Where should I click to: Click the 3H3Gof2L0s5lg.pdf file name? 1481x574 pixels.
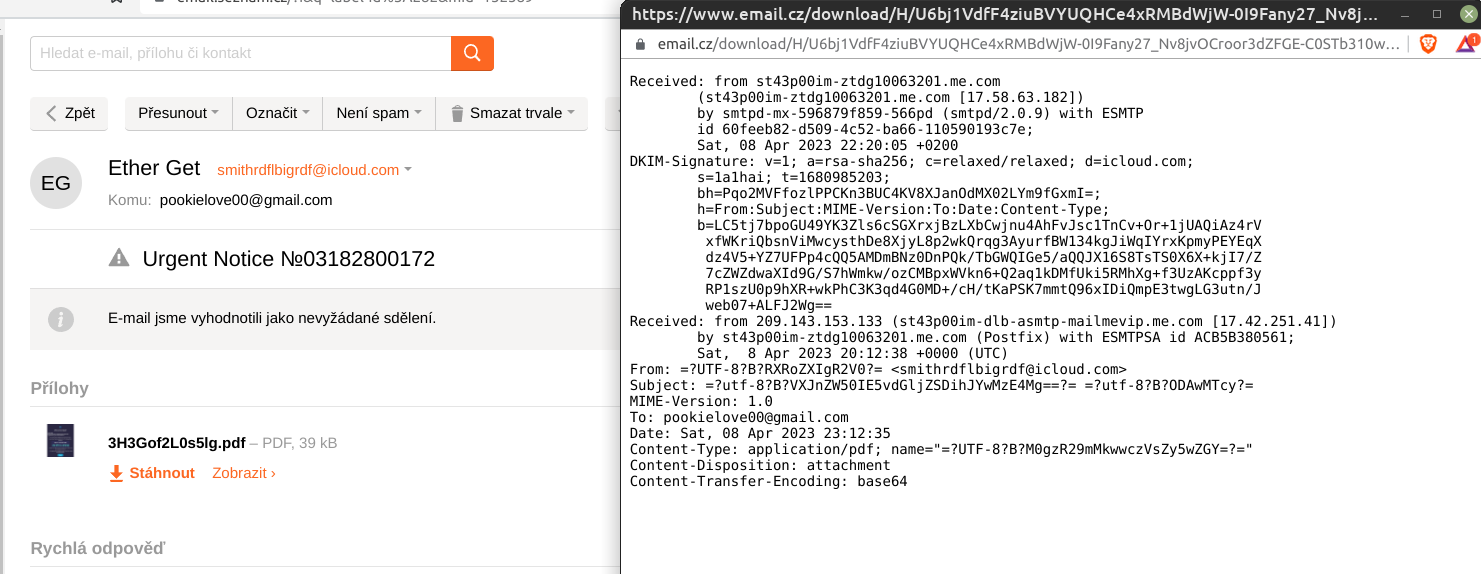point(176,443)
